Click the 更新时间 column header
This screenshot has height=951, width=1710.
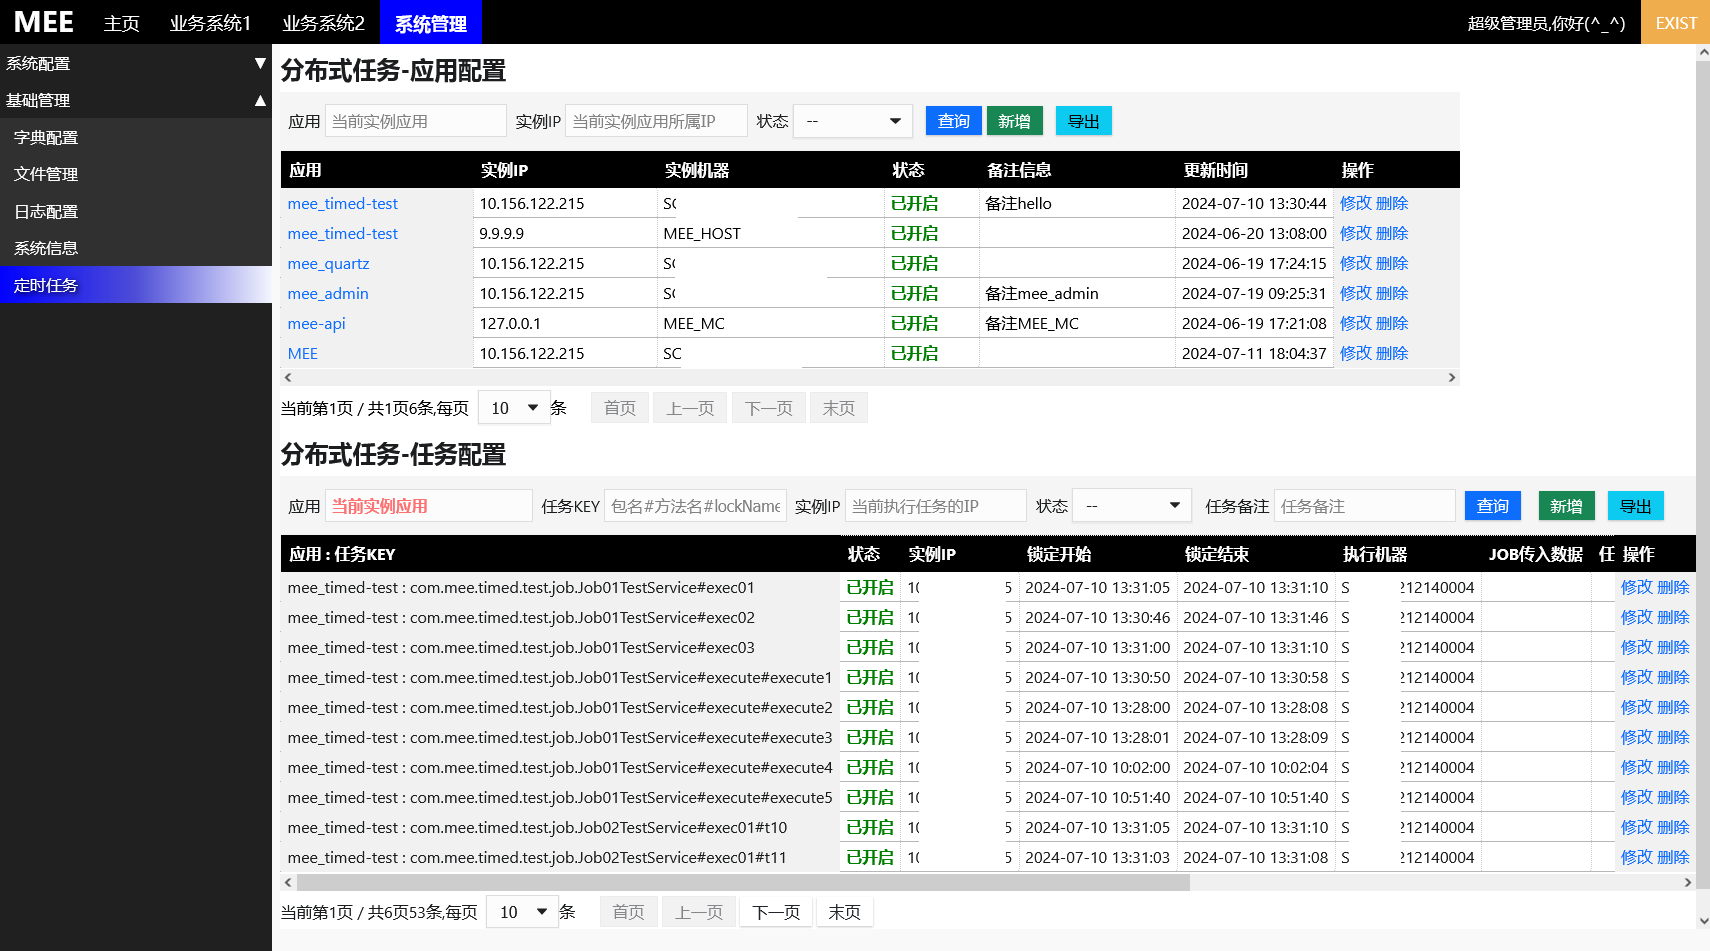tap(1216, 170)
